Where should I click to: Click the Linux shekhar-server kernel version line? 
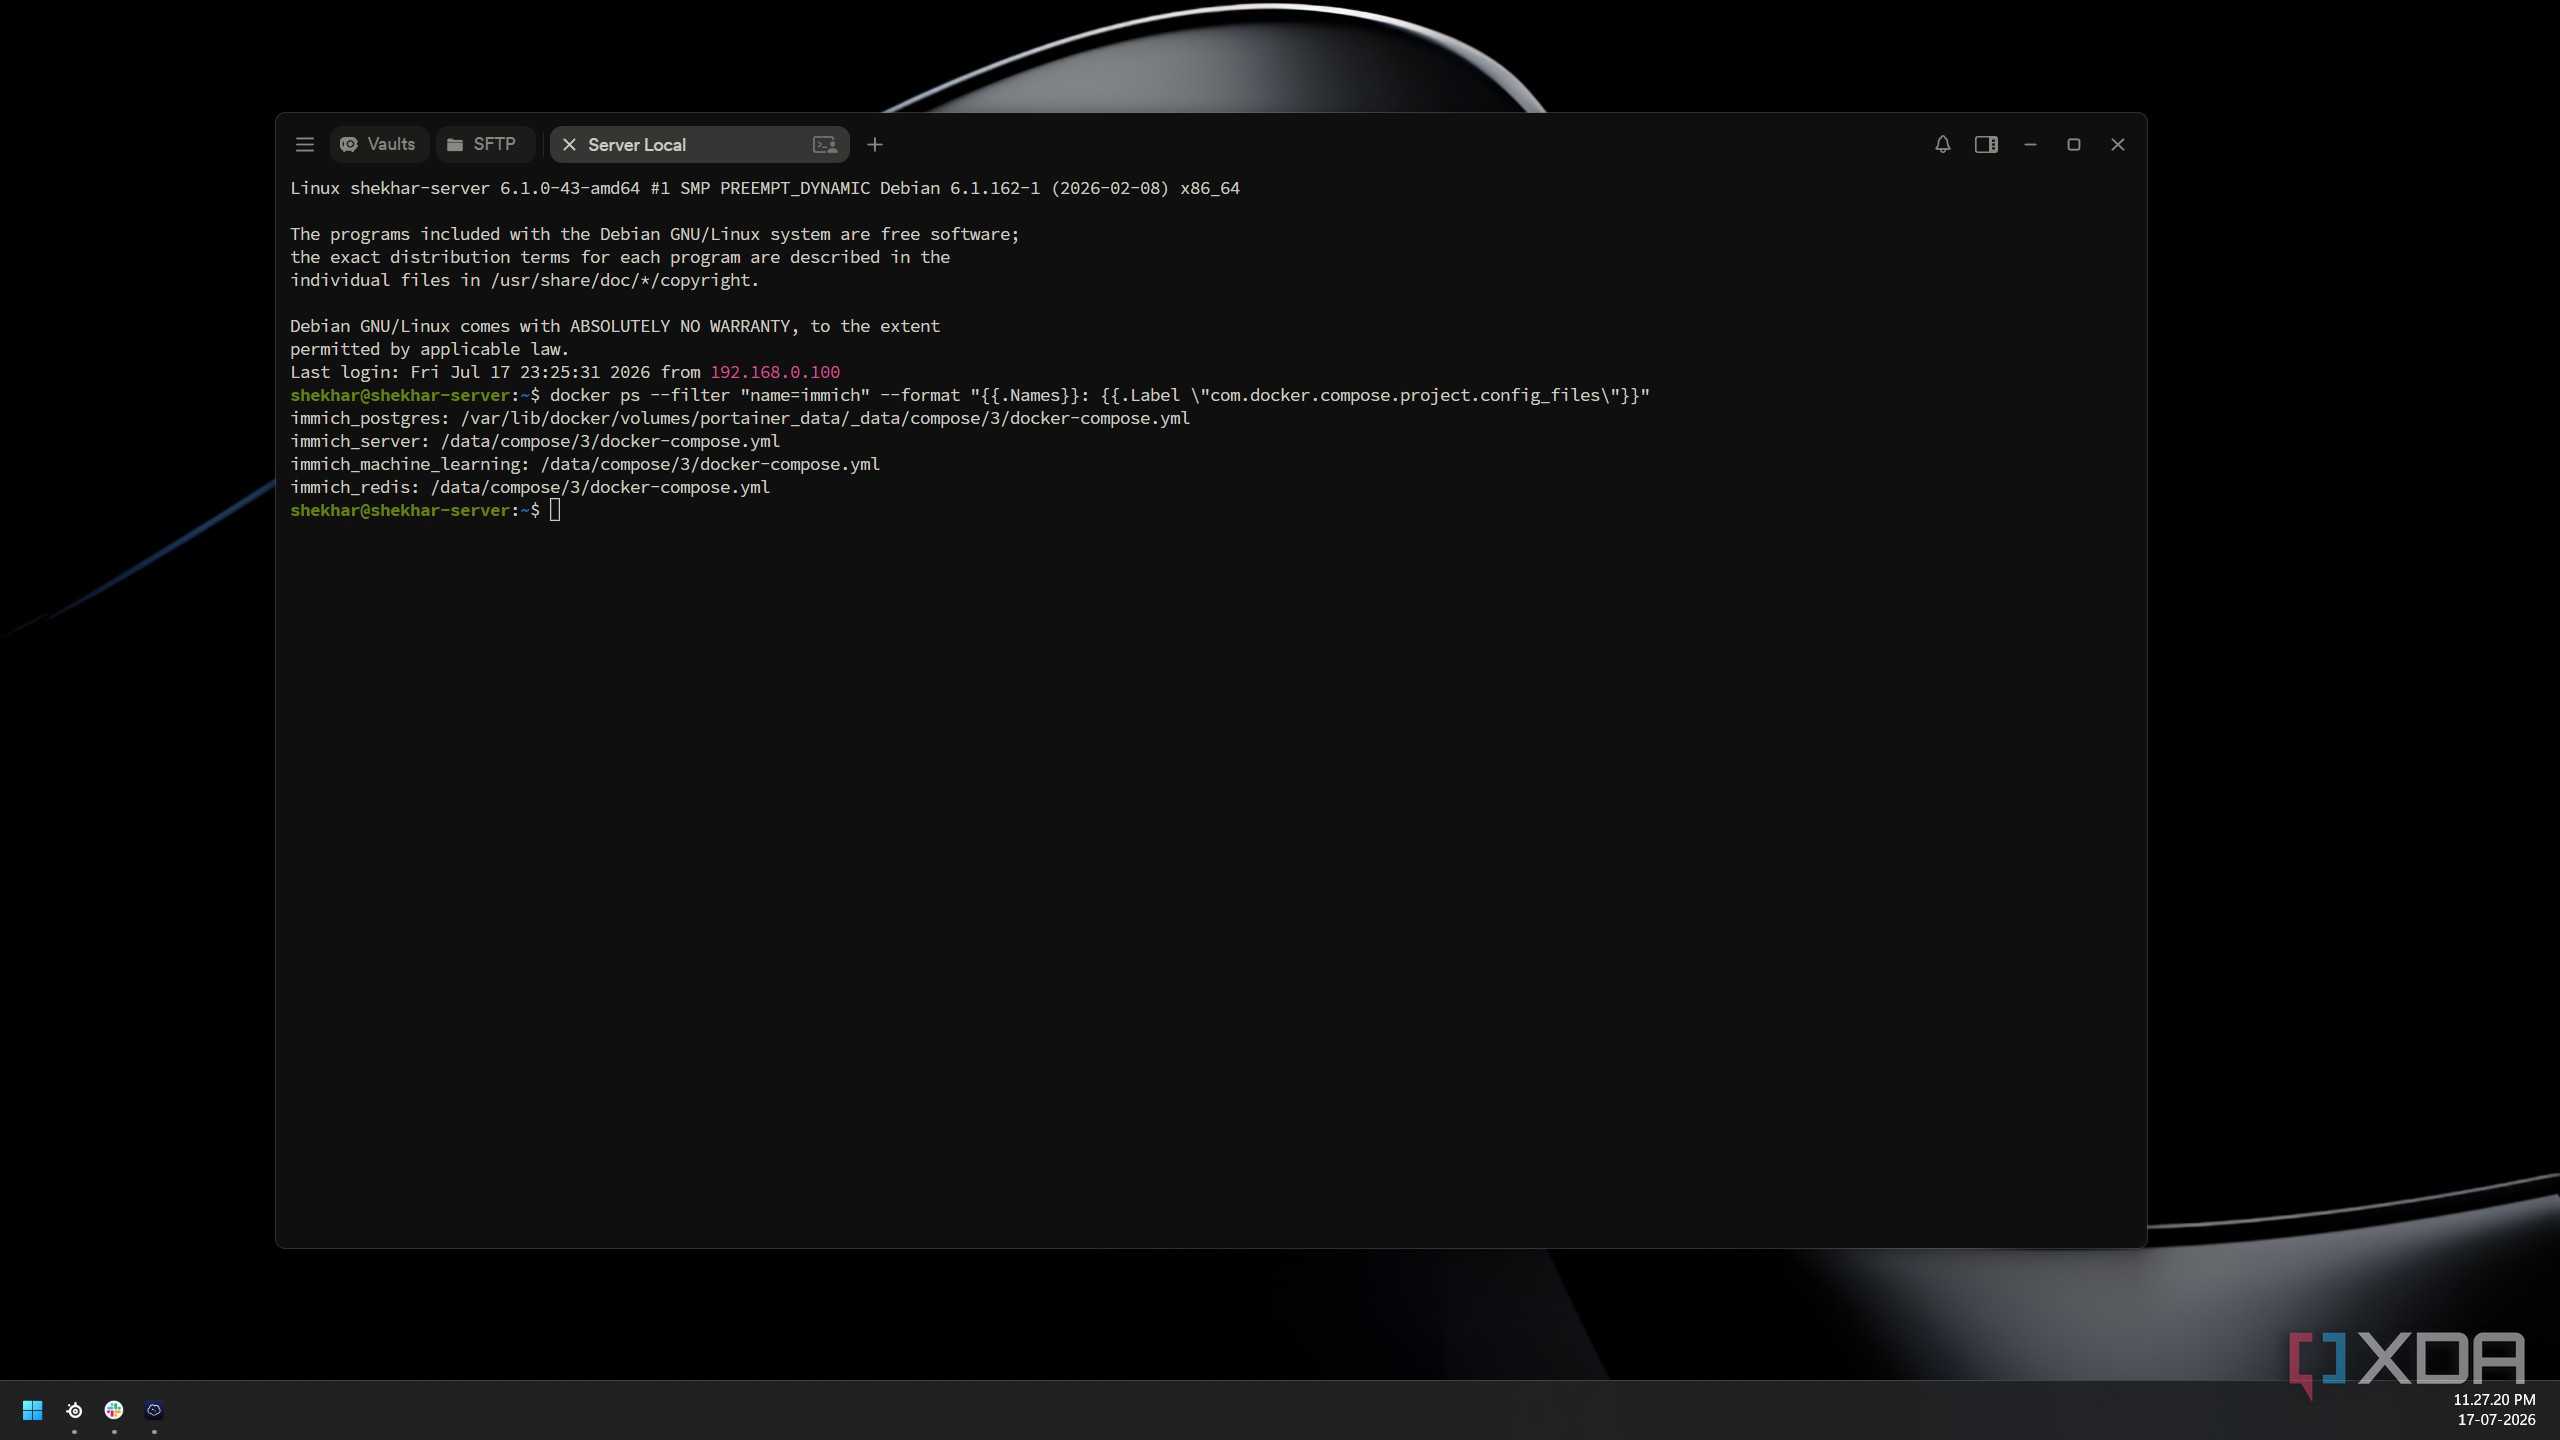click(x=765, y=188)
